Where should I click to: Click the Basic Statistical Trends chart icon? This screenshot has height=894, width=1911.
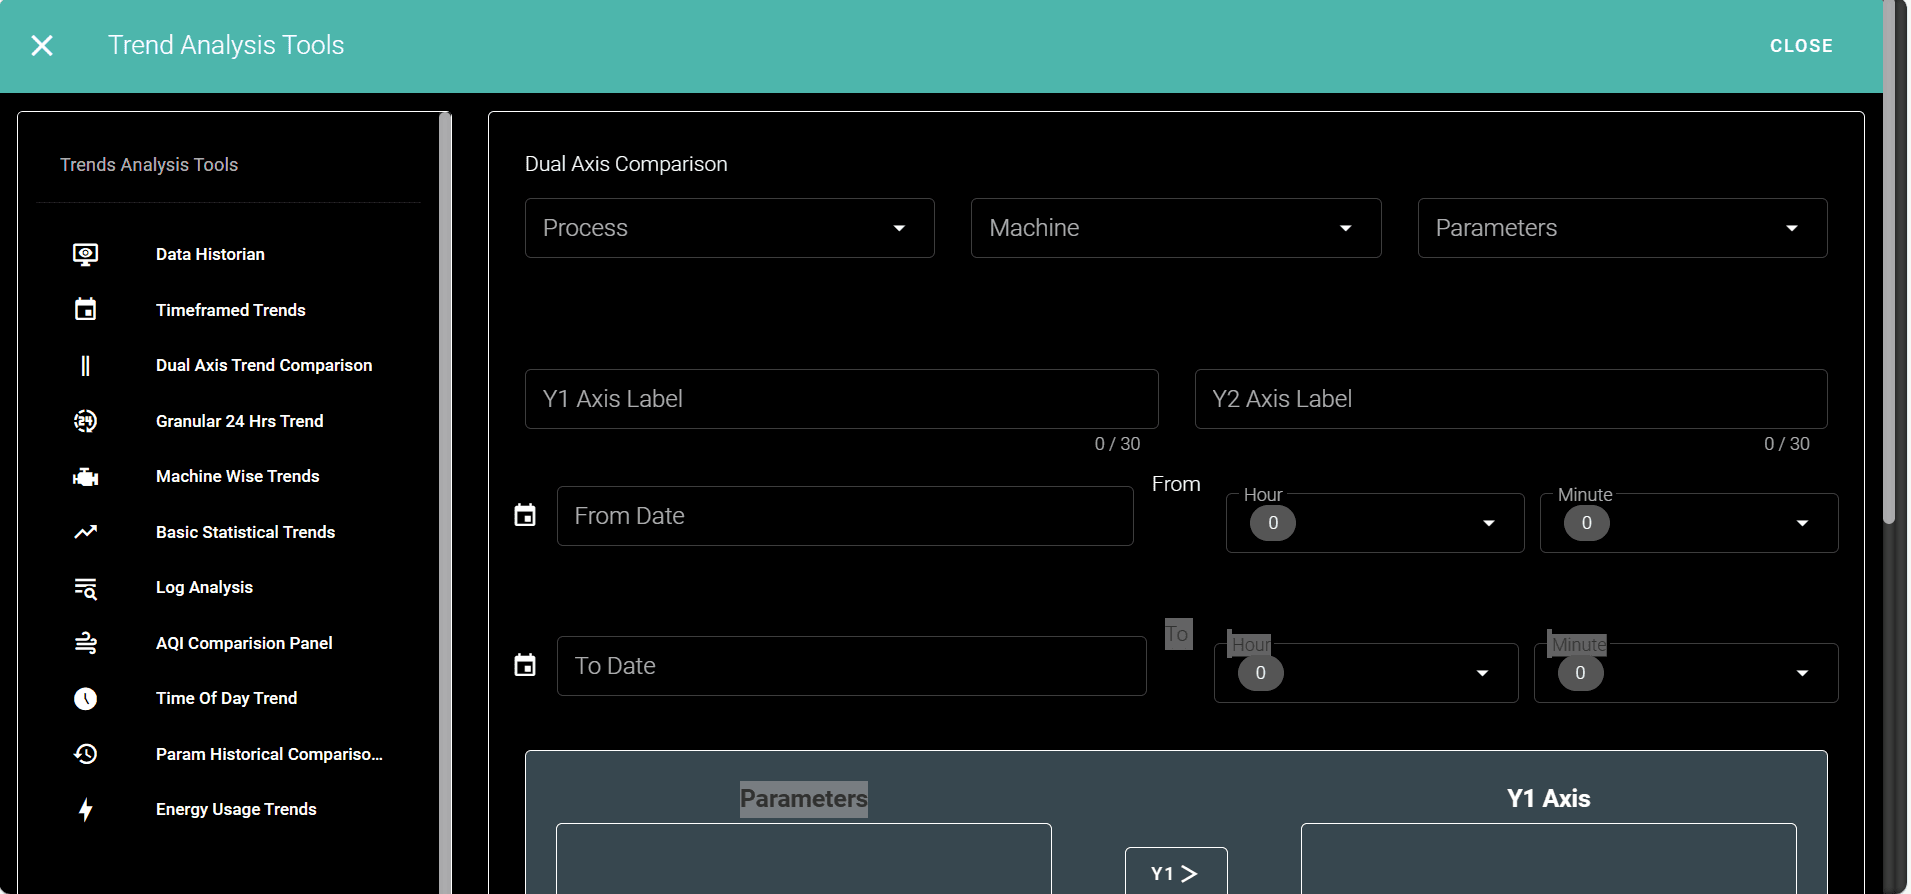(86, 532)
